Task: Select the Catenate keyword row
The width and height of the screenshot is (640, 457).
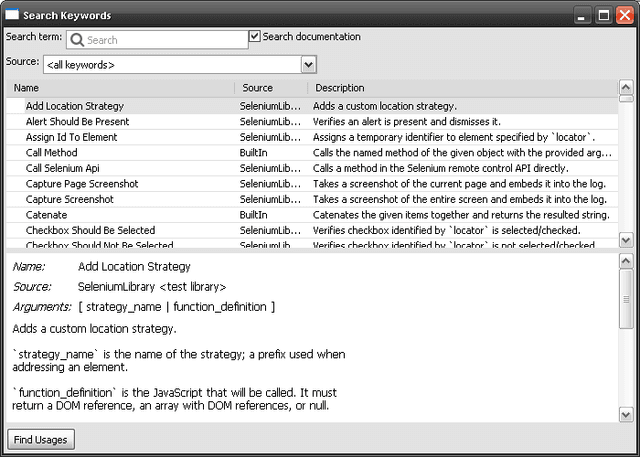Action: [47, 215]
